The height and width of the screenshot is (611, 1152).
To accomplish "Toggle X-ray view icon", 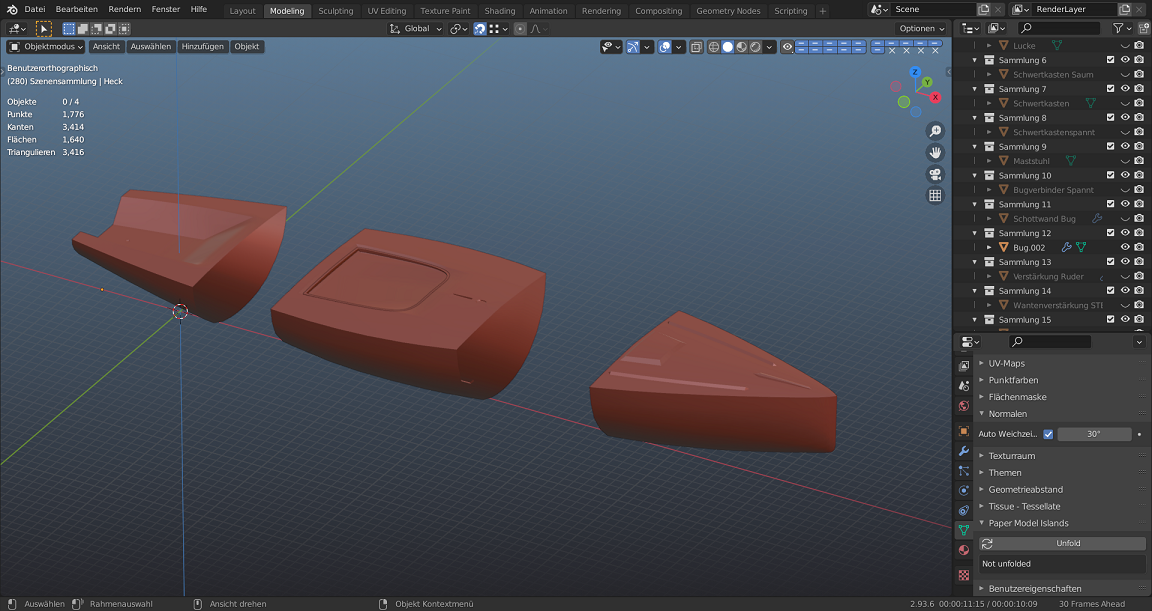I will 696,47.
